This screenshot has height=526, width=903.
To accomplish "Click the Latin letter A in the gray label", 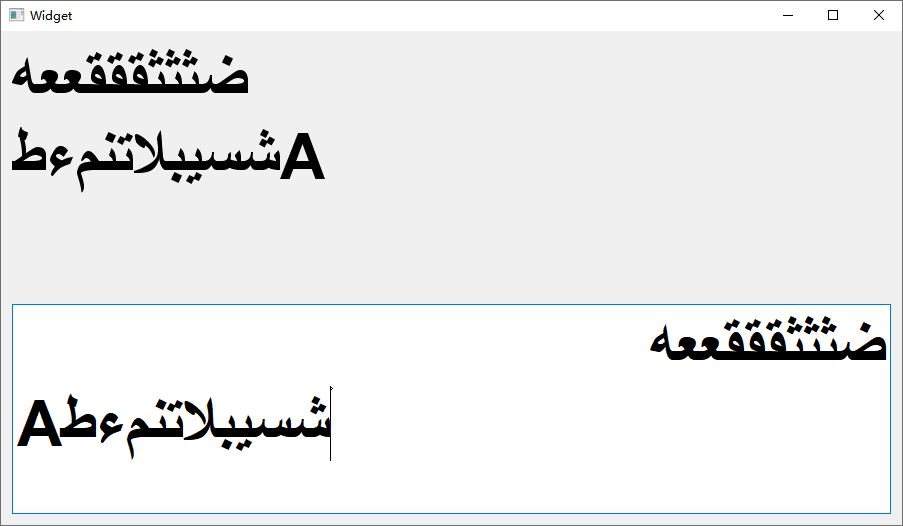I will pyautogui.click(x=303, y=157).
